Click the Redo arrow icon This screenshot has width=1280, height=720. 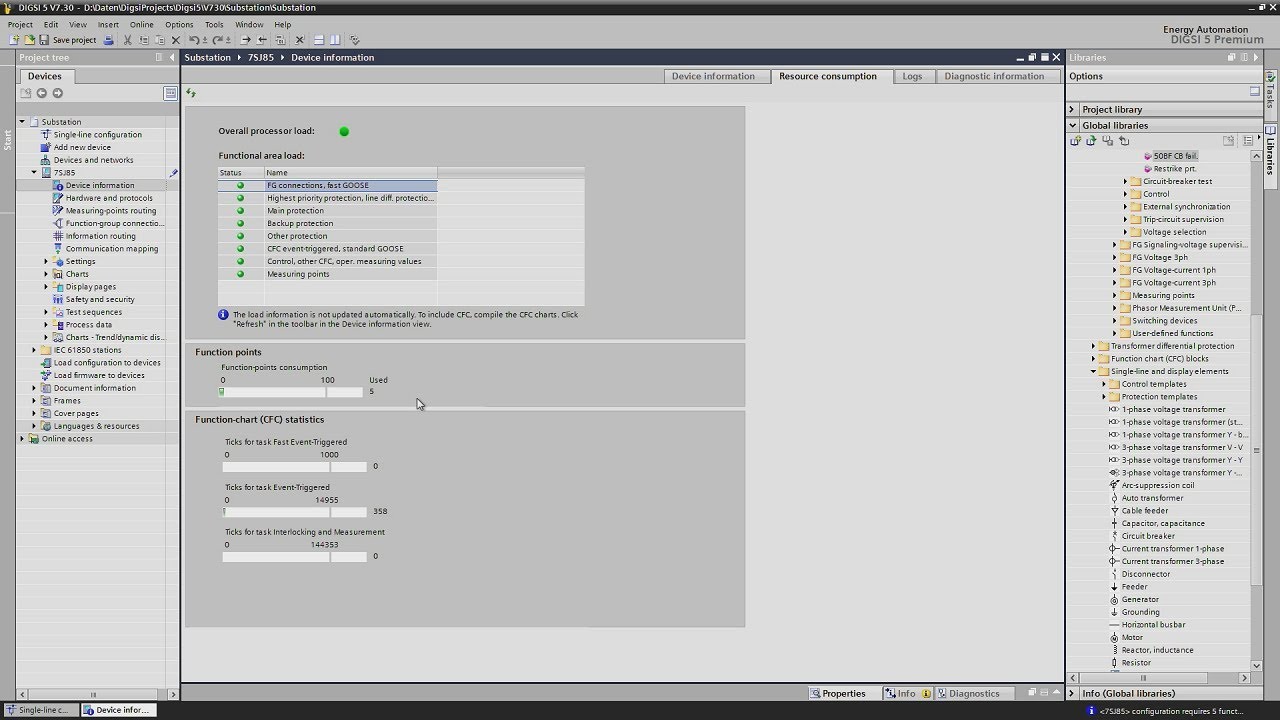218,40
